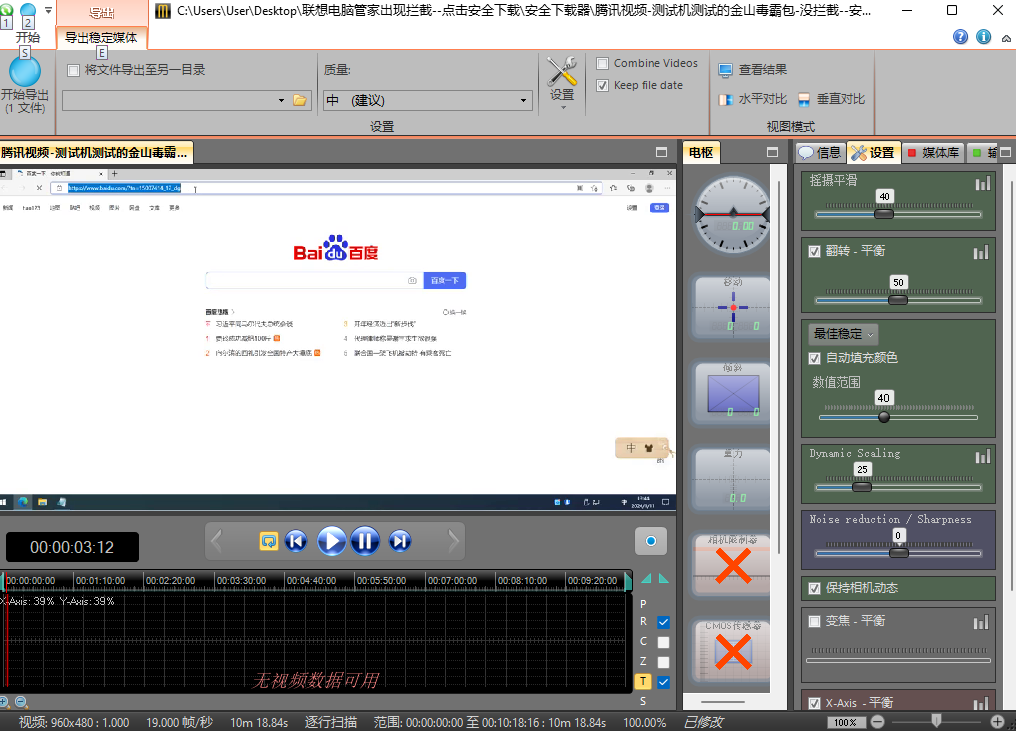1016x731 pixels.
Task: Expand the settings (设置) button arrow
Action: [562, 108]
